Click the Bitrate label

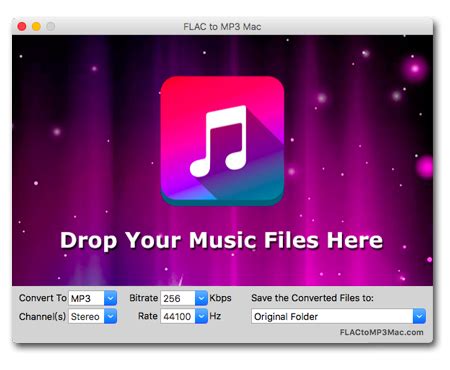tap(144, 298)
